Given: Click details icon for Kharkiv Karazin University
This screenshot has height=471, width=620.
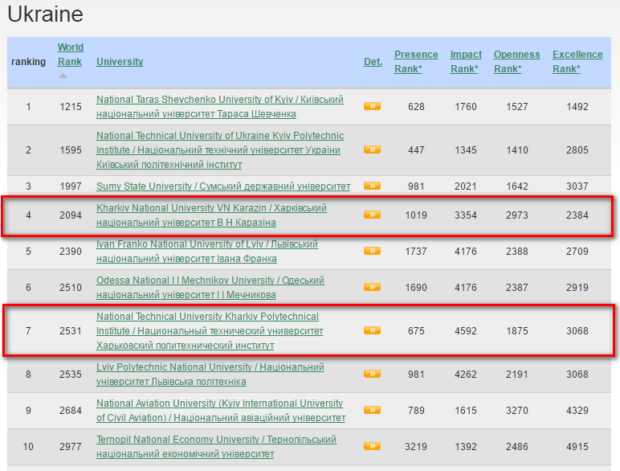Looking at the screenshot, I should pyautogui.click(x=372, y=214).
